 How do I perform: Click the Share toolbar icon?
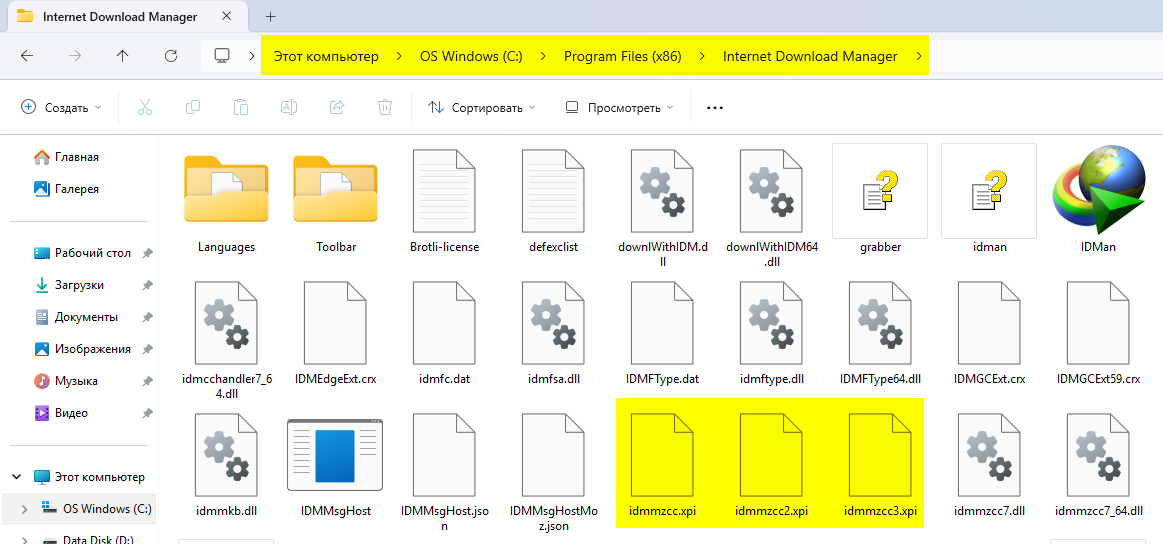[x=337, y=107]
